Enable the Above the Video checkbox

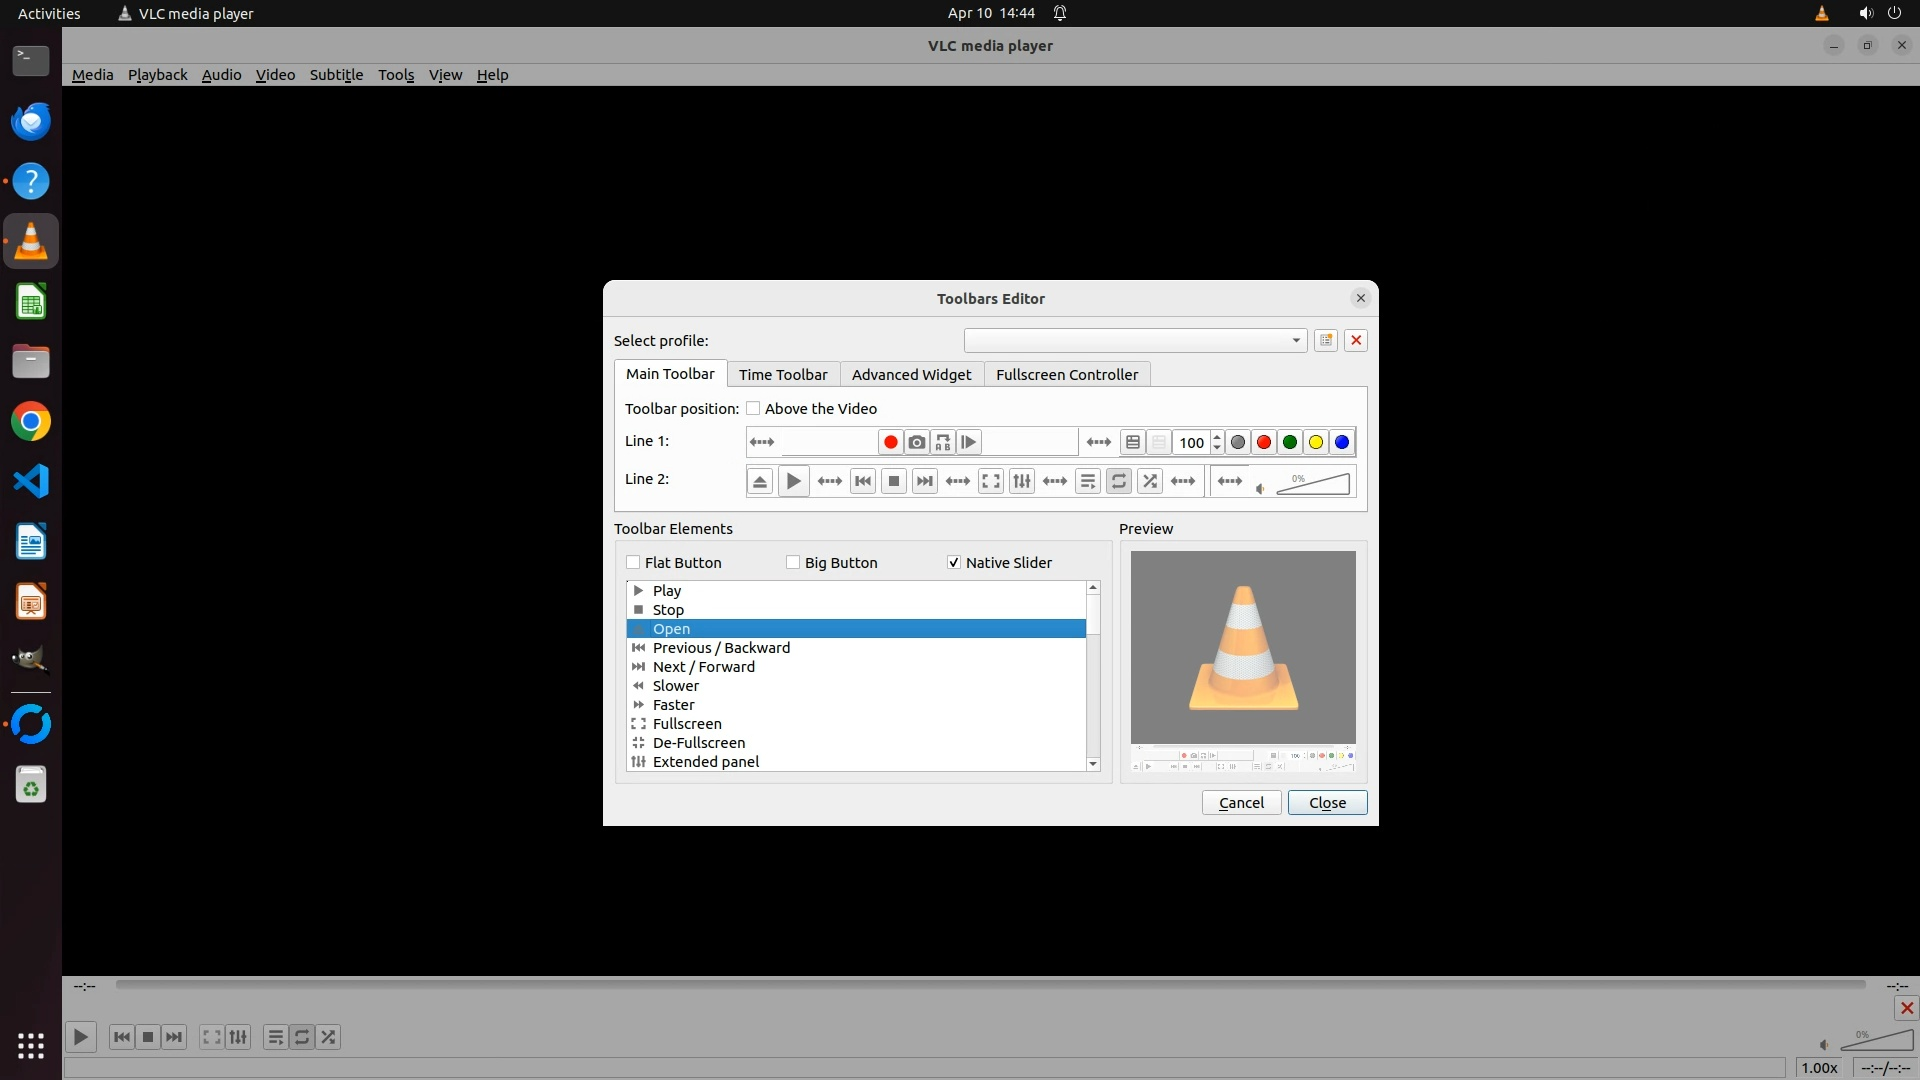point(753,408)
